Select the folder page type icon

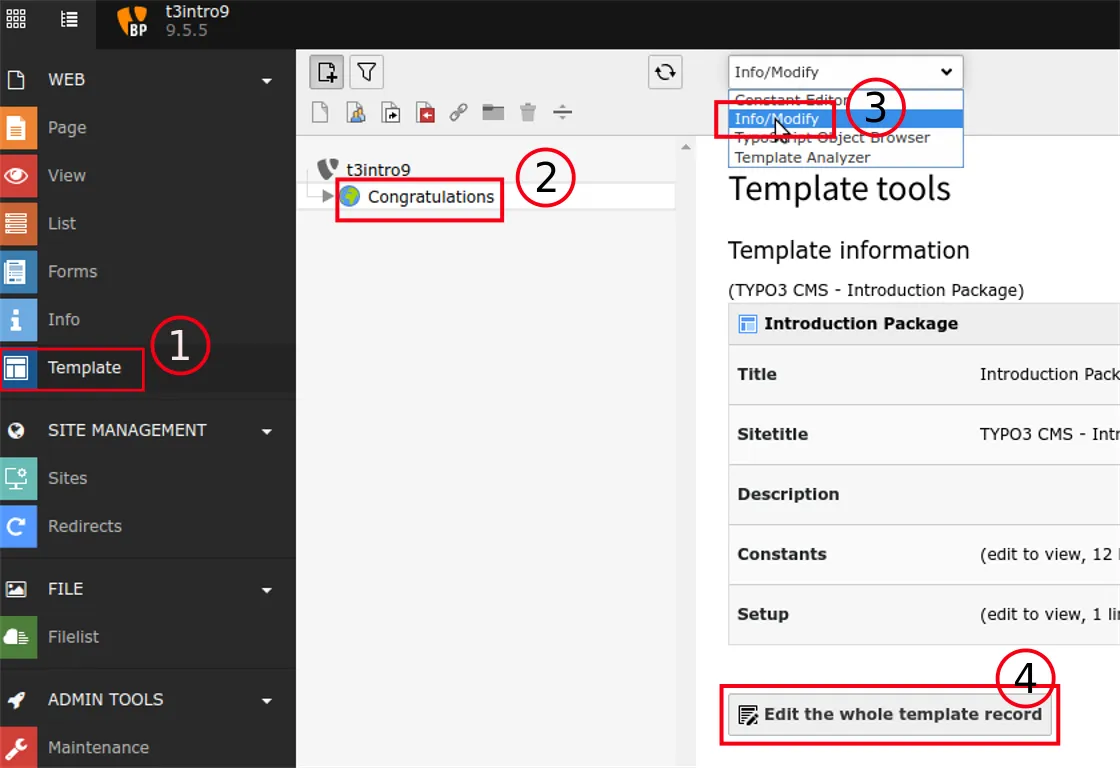coord(493,113)
